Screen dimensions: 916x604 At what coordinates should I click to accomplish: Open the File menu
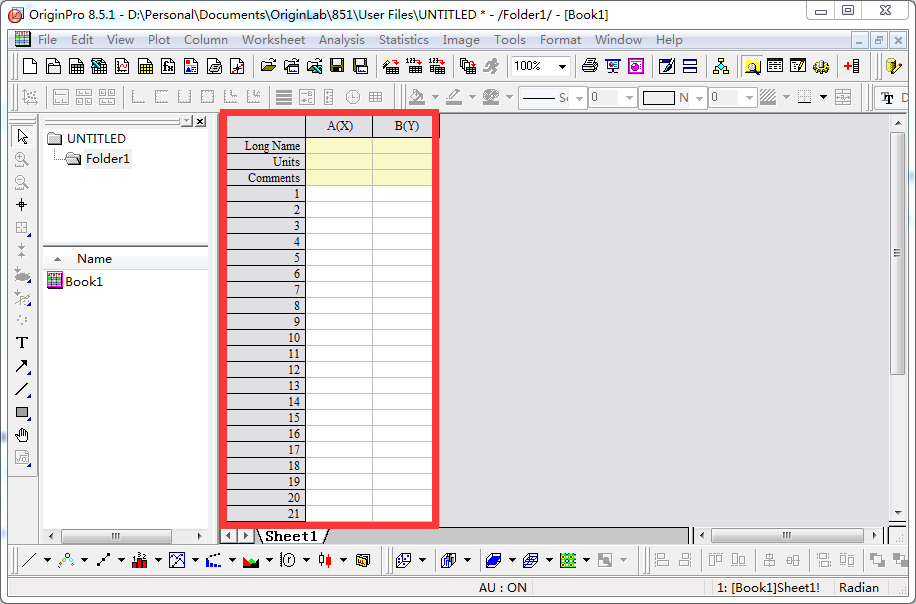[x=47, y=40]
